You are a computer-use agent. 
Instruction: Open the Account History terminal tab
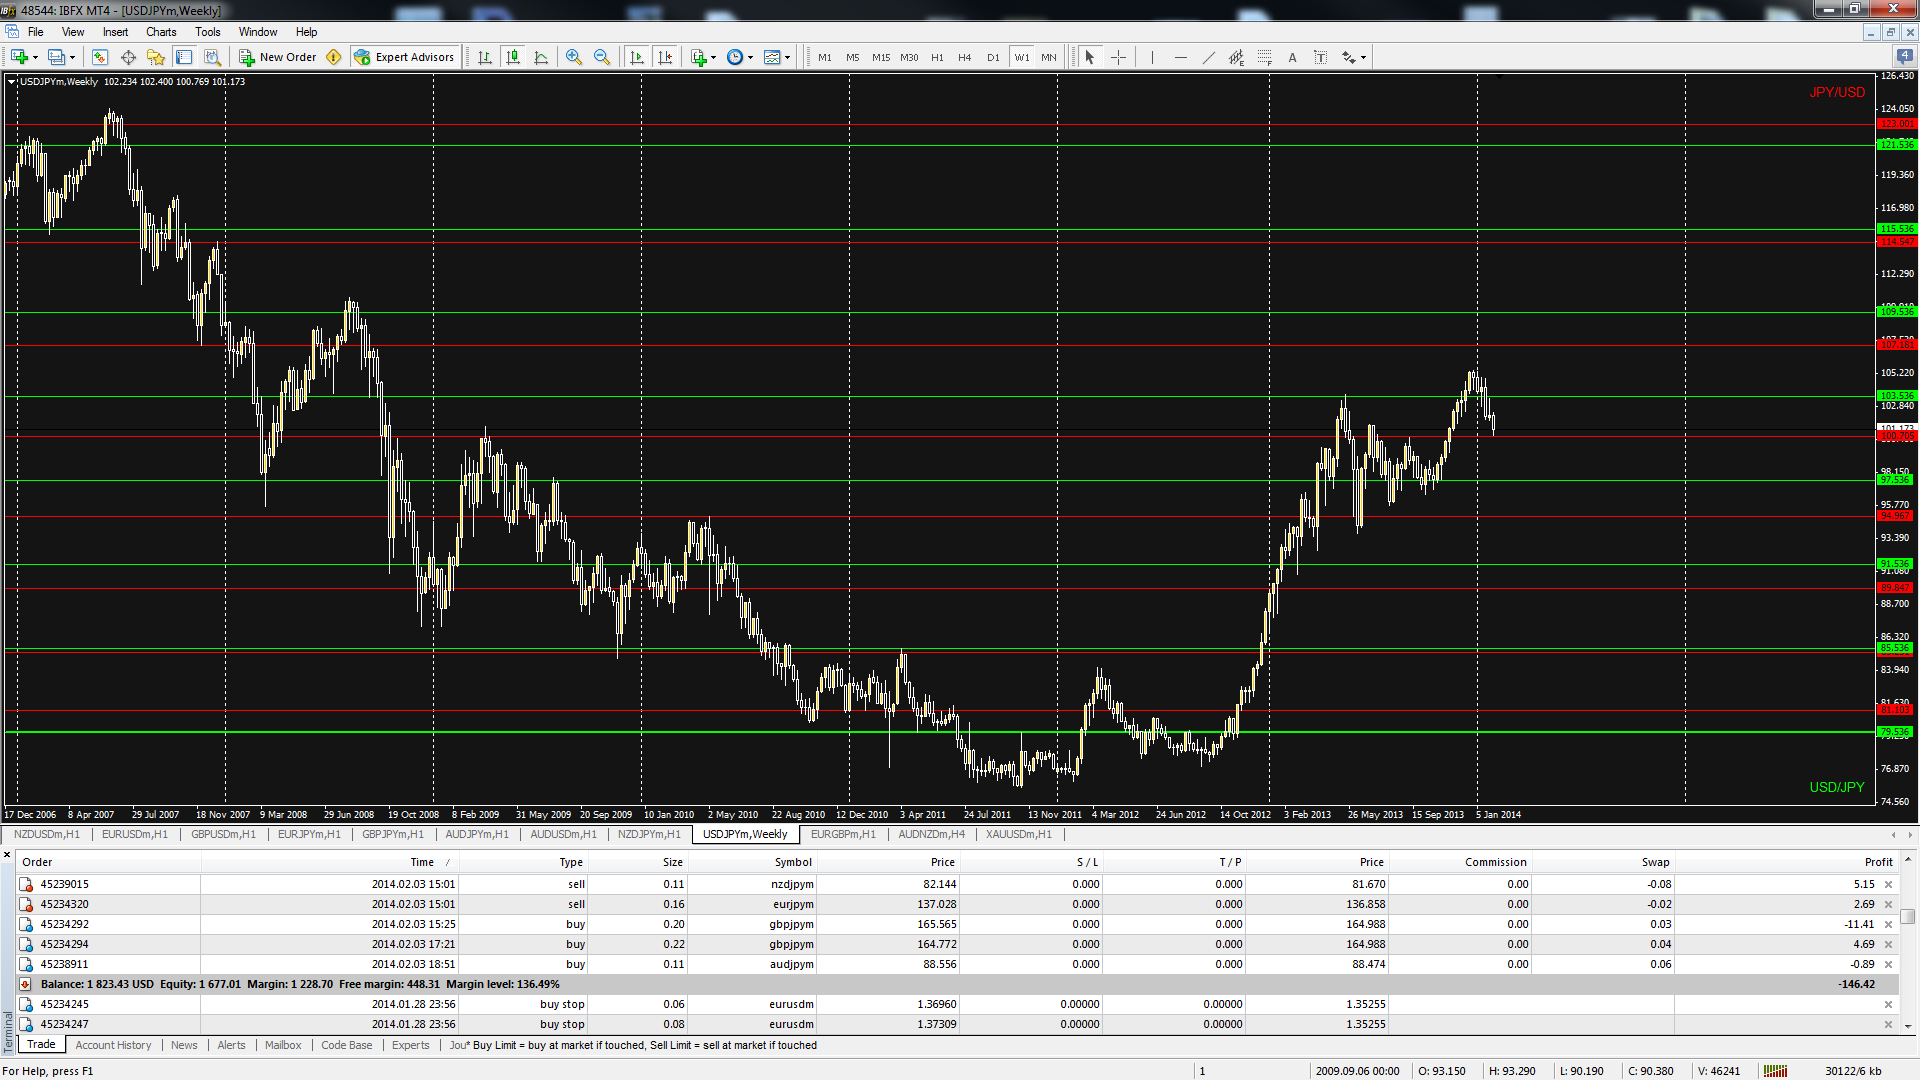[113, 1045]
